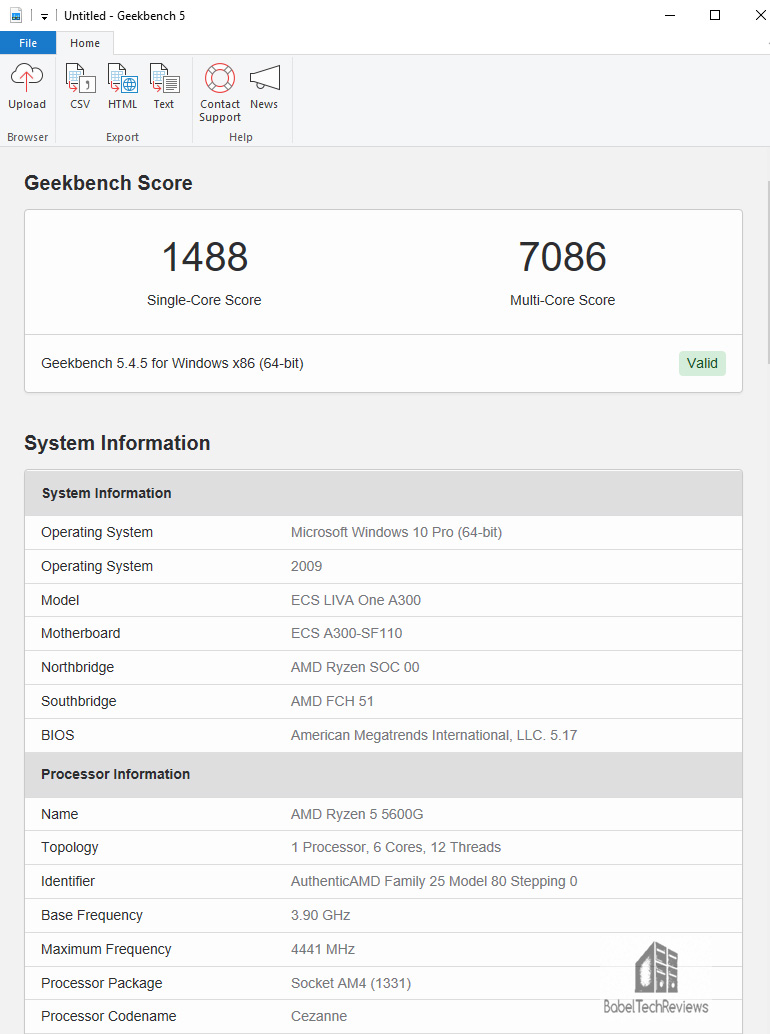Click the Maximum Frequency row label

106,950
